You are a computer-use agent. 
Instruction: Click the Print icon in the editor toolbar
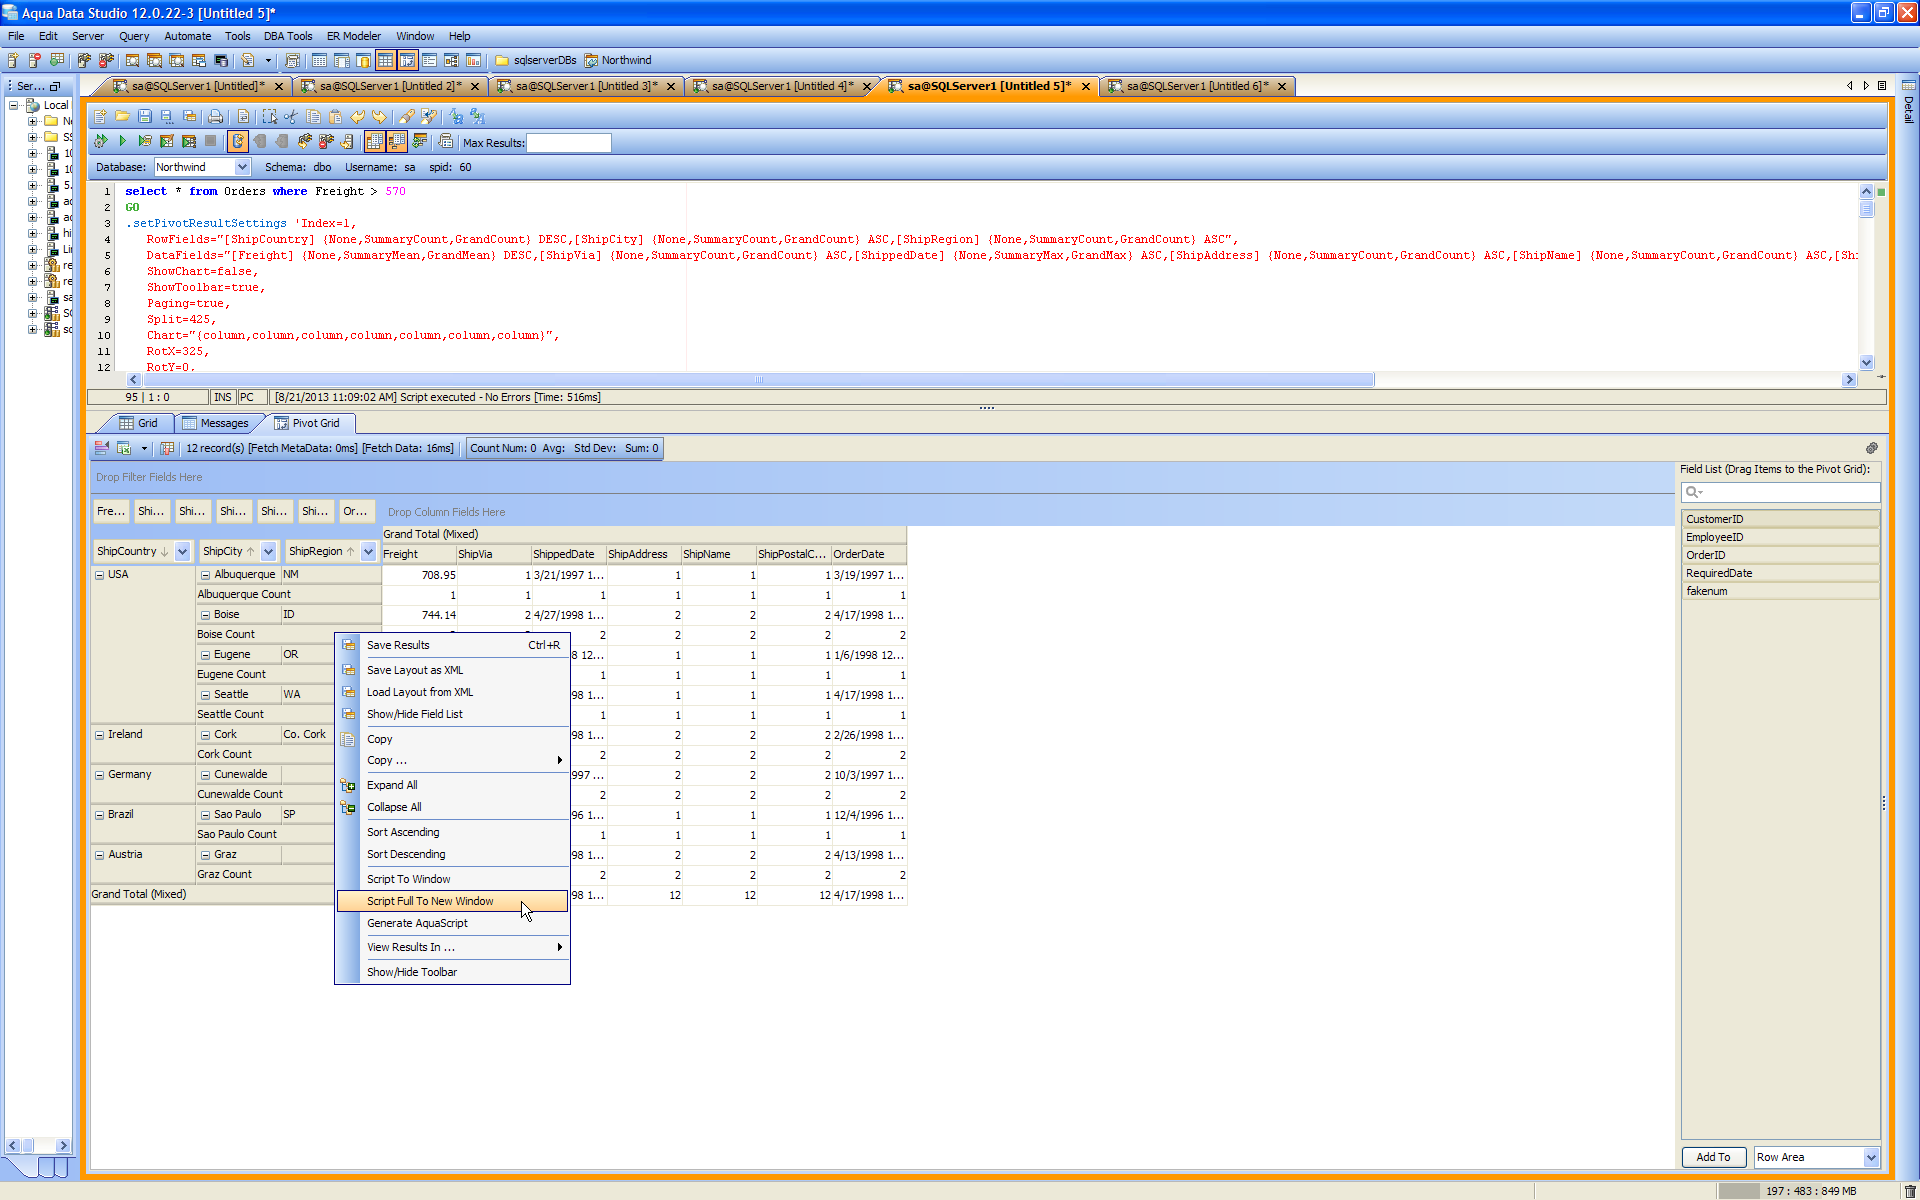(x=215, y=117)
